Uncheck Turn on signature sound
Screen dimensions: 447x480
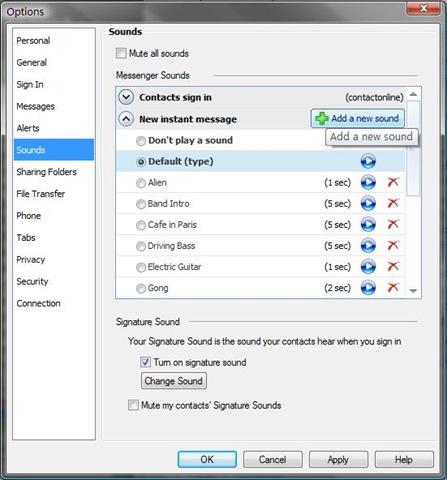pyautogui.click(x=145, y=362)
